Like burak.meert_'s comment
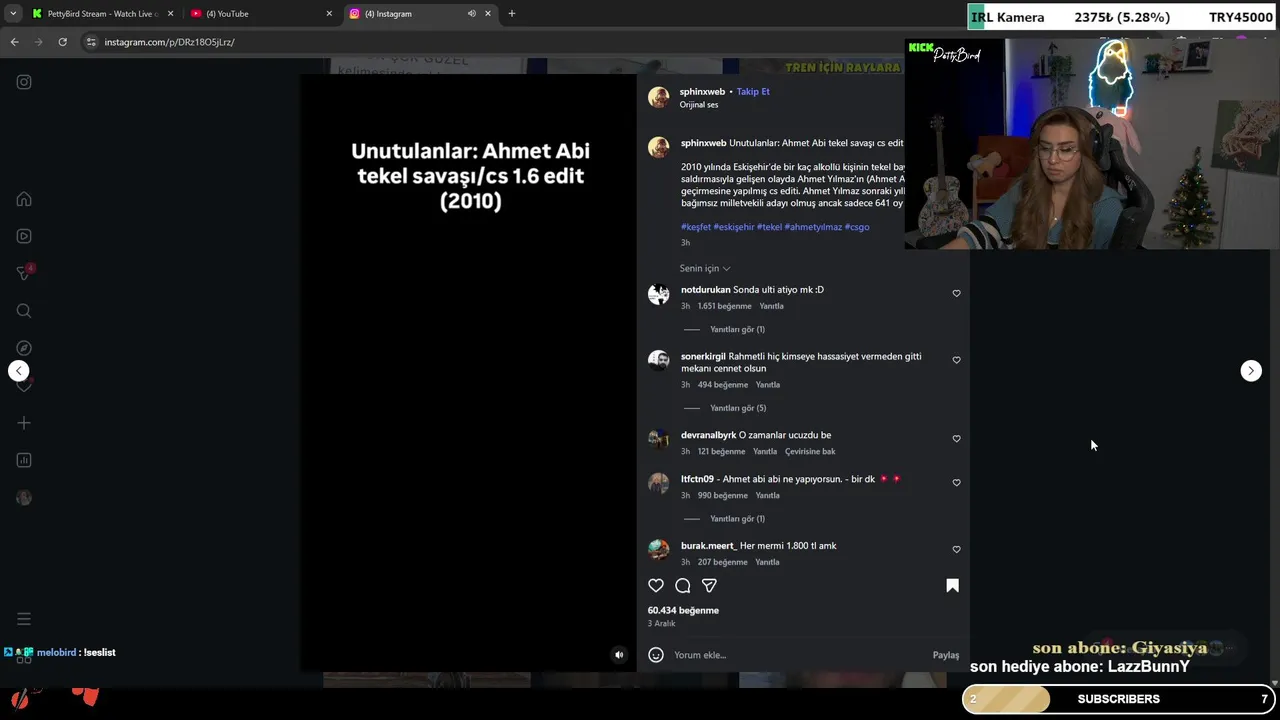The height and width of the screenshot is (720, 1280). [956, 549]
